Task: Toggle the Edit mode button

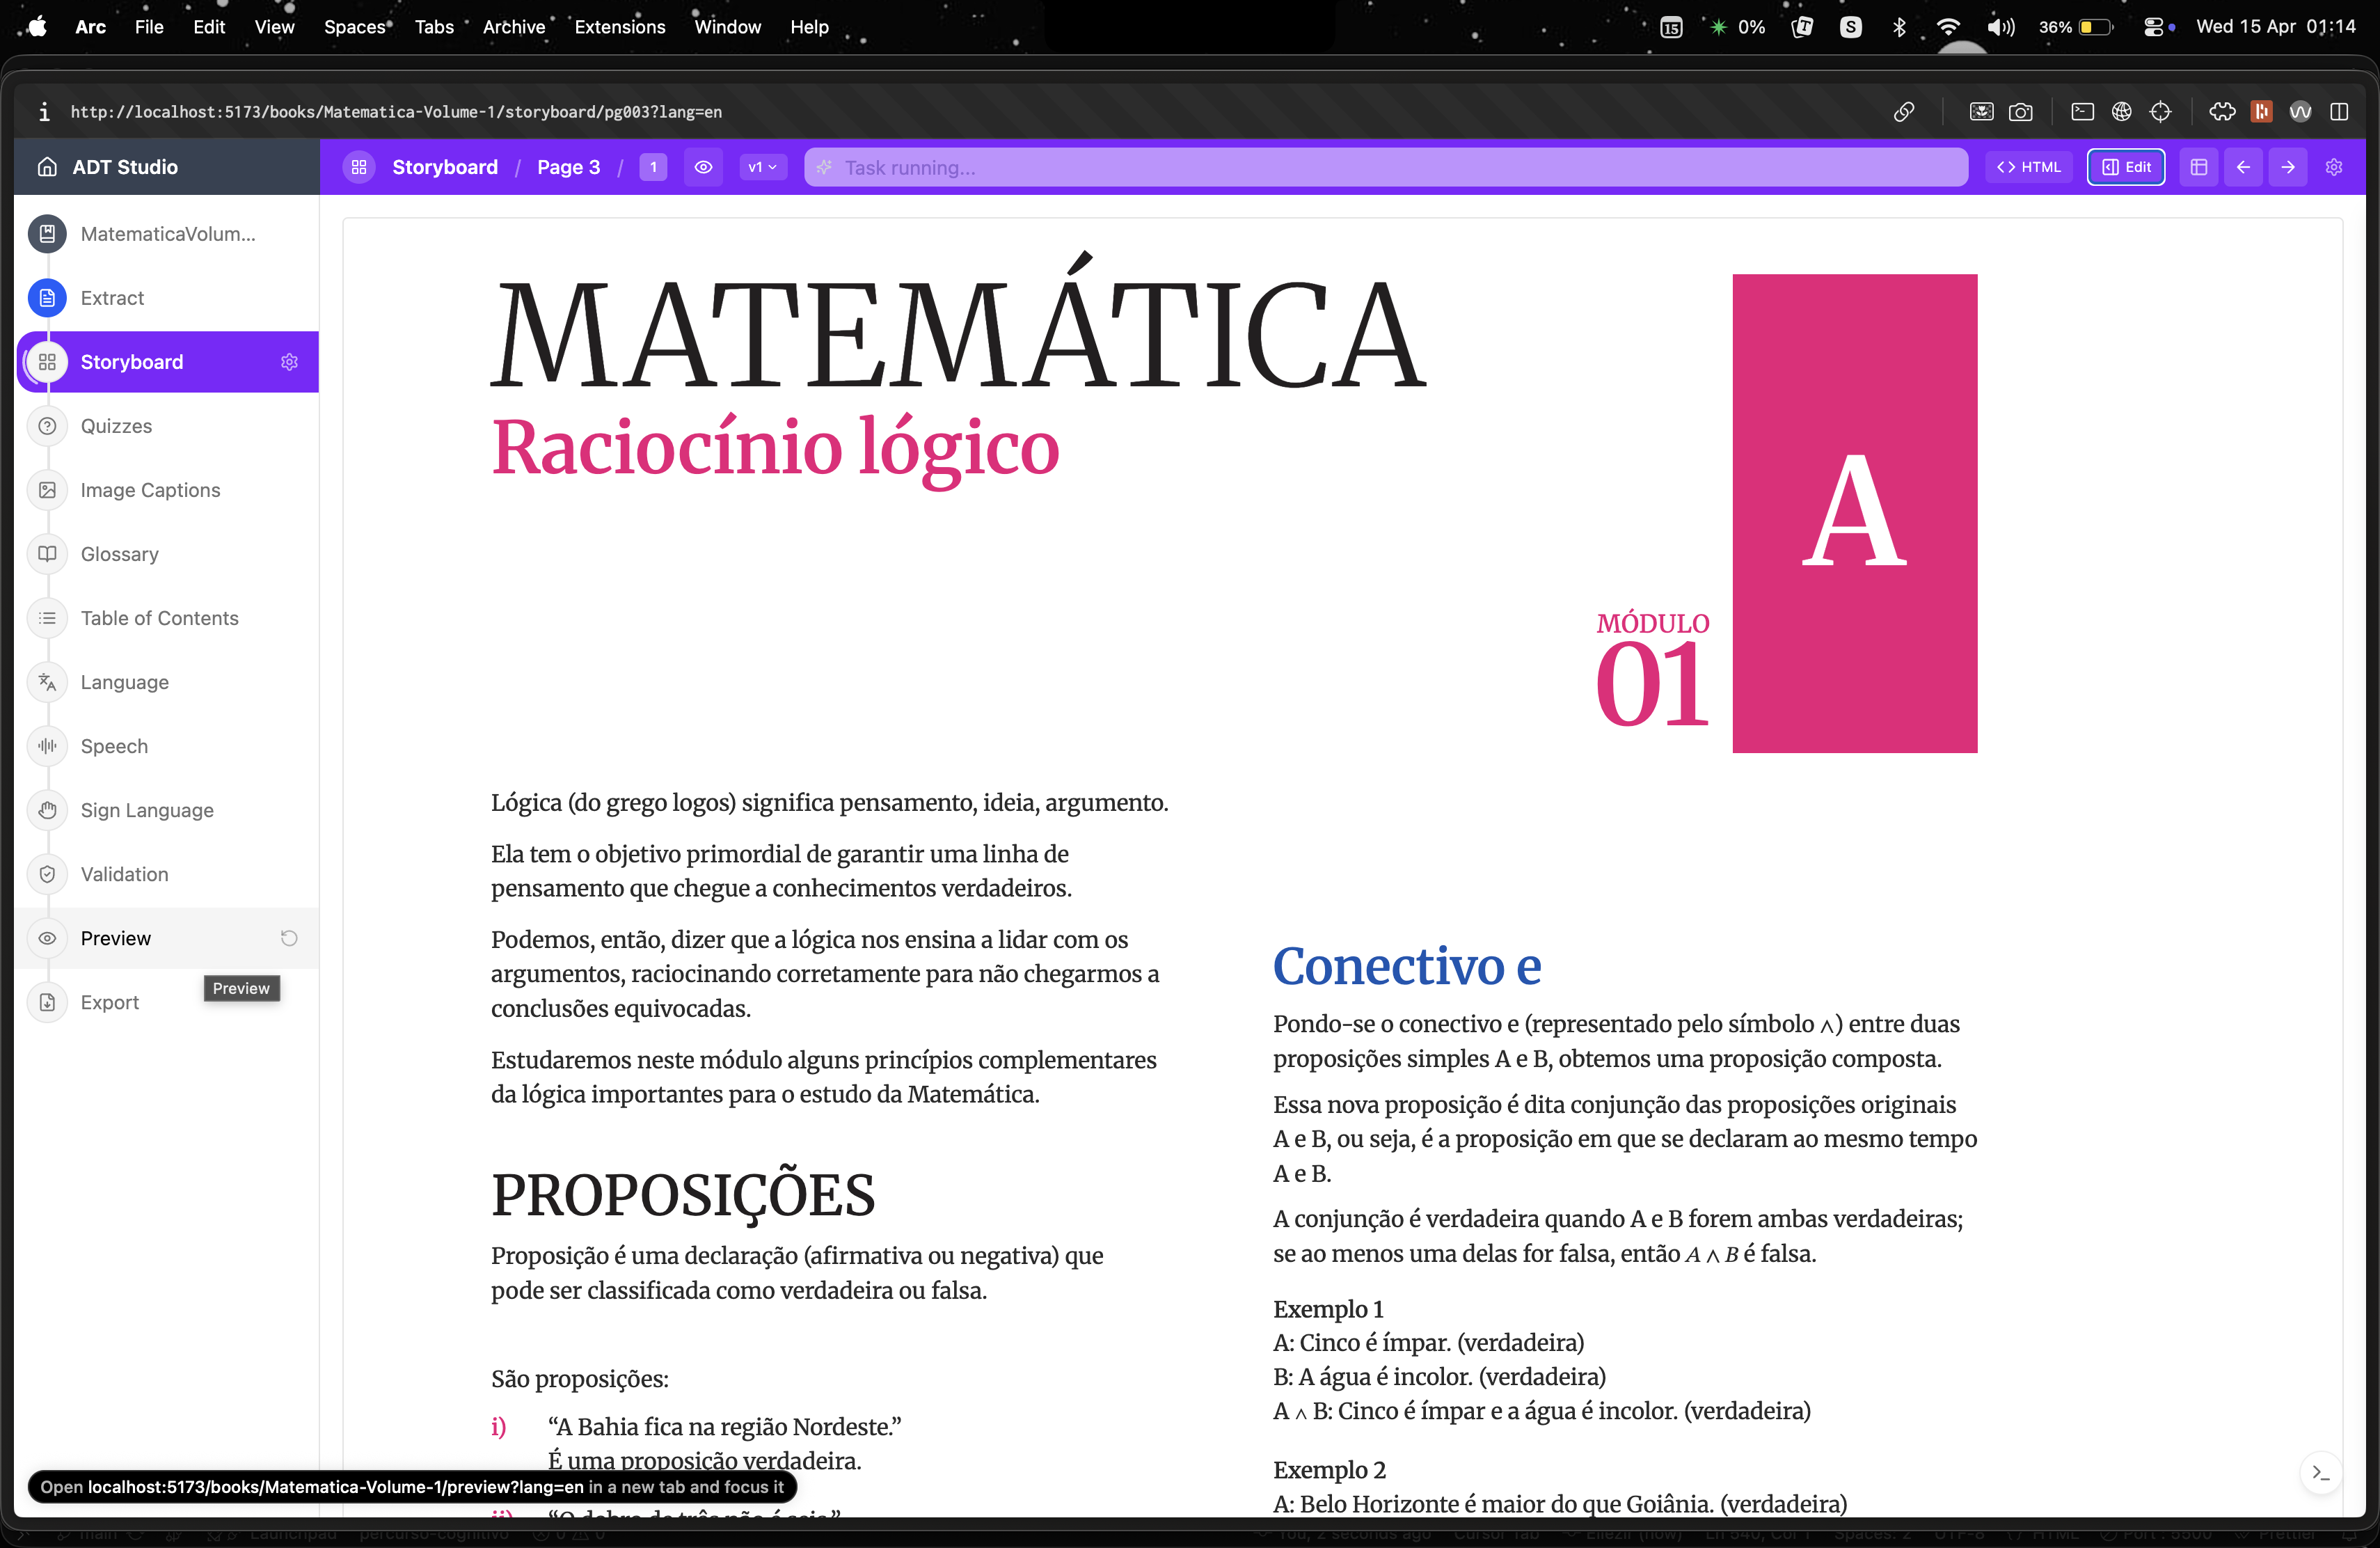Action: click(2126, 167)
